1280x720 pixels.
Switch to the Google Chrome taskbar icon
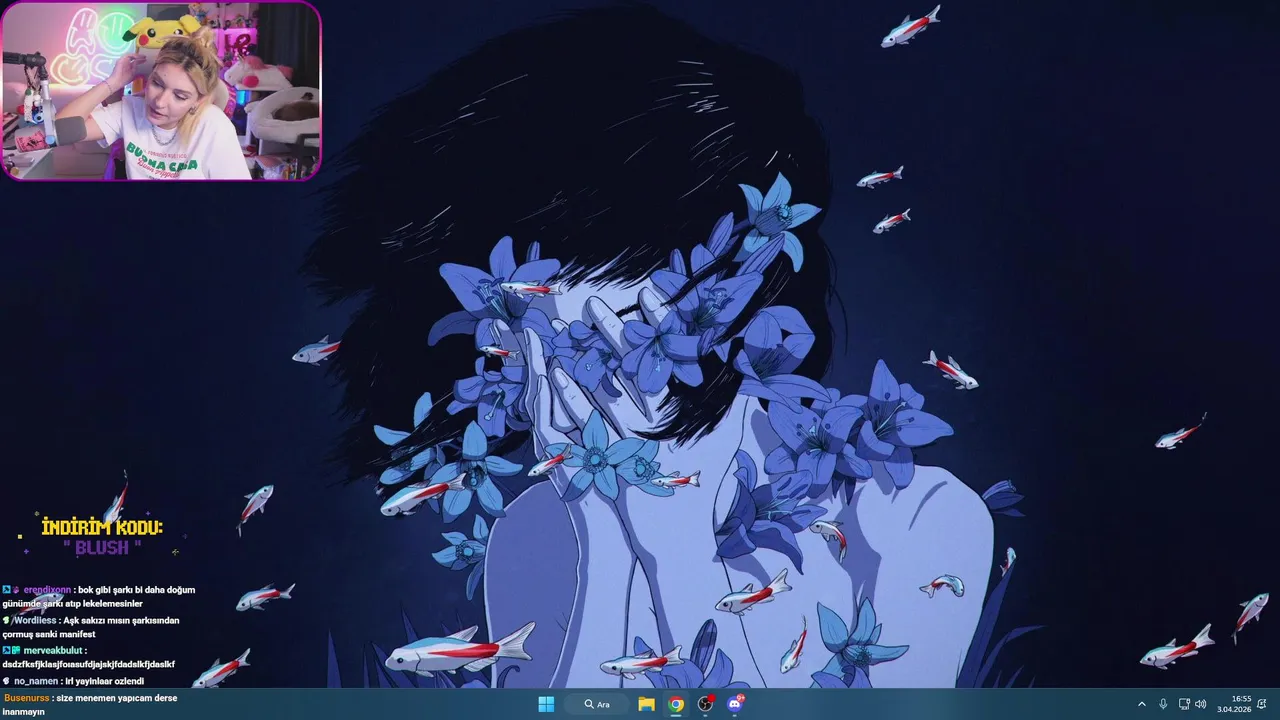[677, 704]
